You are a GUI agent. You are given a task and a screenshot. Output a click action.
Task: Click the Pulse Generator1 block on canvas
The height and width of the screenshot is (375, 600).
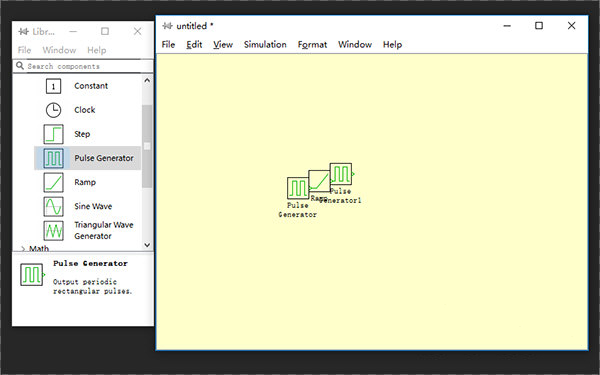pyautogui.click(x=341, y=174)
